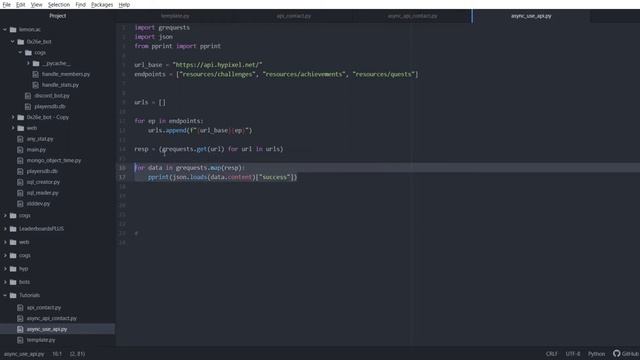Change line ending via CRLF button
Image resolution: width=640 pixels, height=360 pixels.
pos(551,353)
